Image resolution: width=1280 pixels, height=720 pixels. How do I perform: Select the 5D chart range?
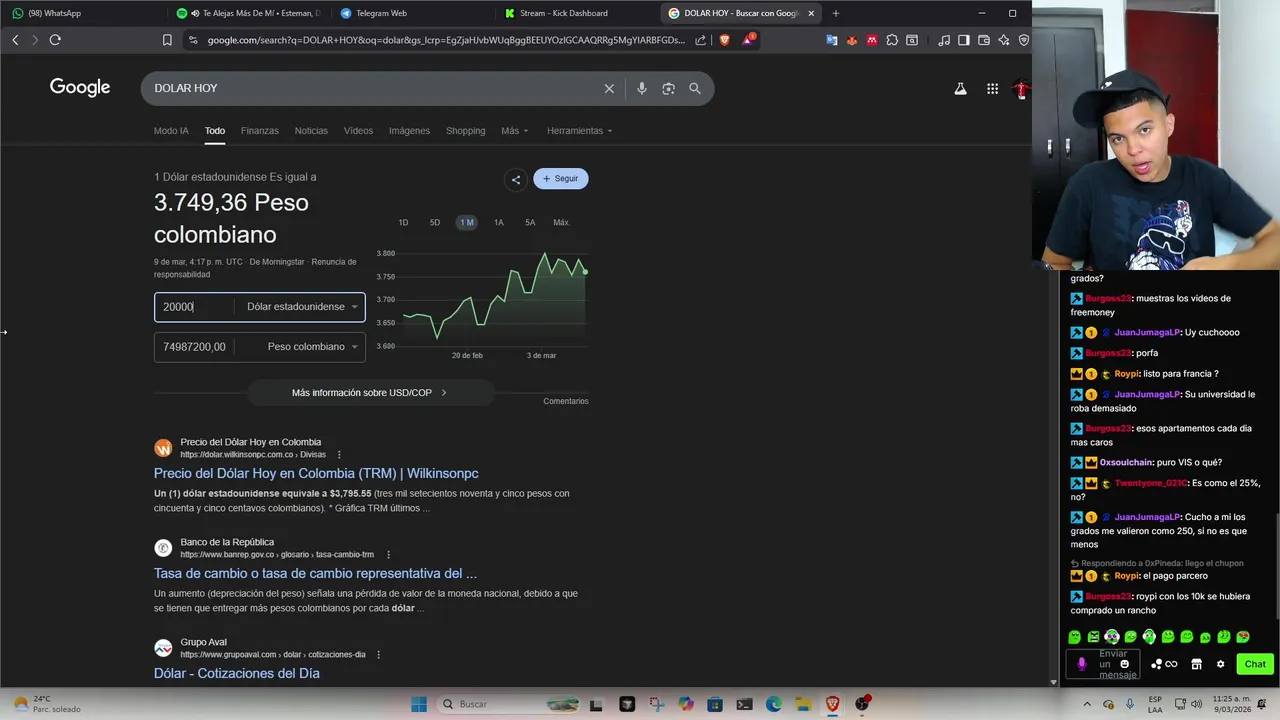[435, 223]
